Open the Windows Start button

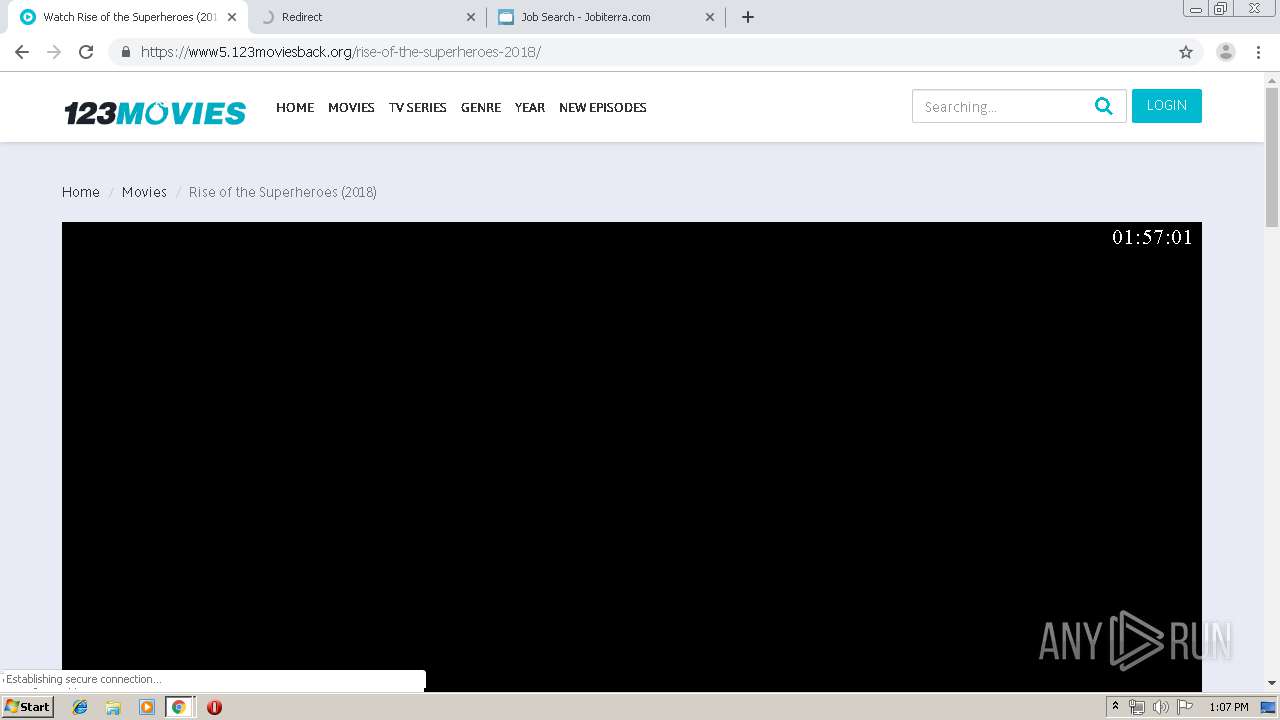(28, 707)
